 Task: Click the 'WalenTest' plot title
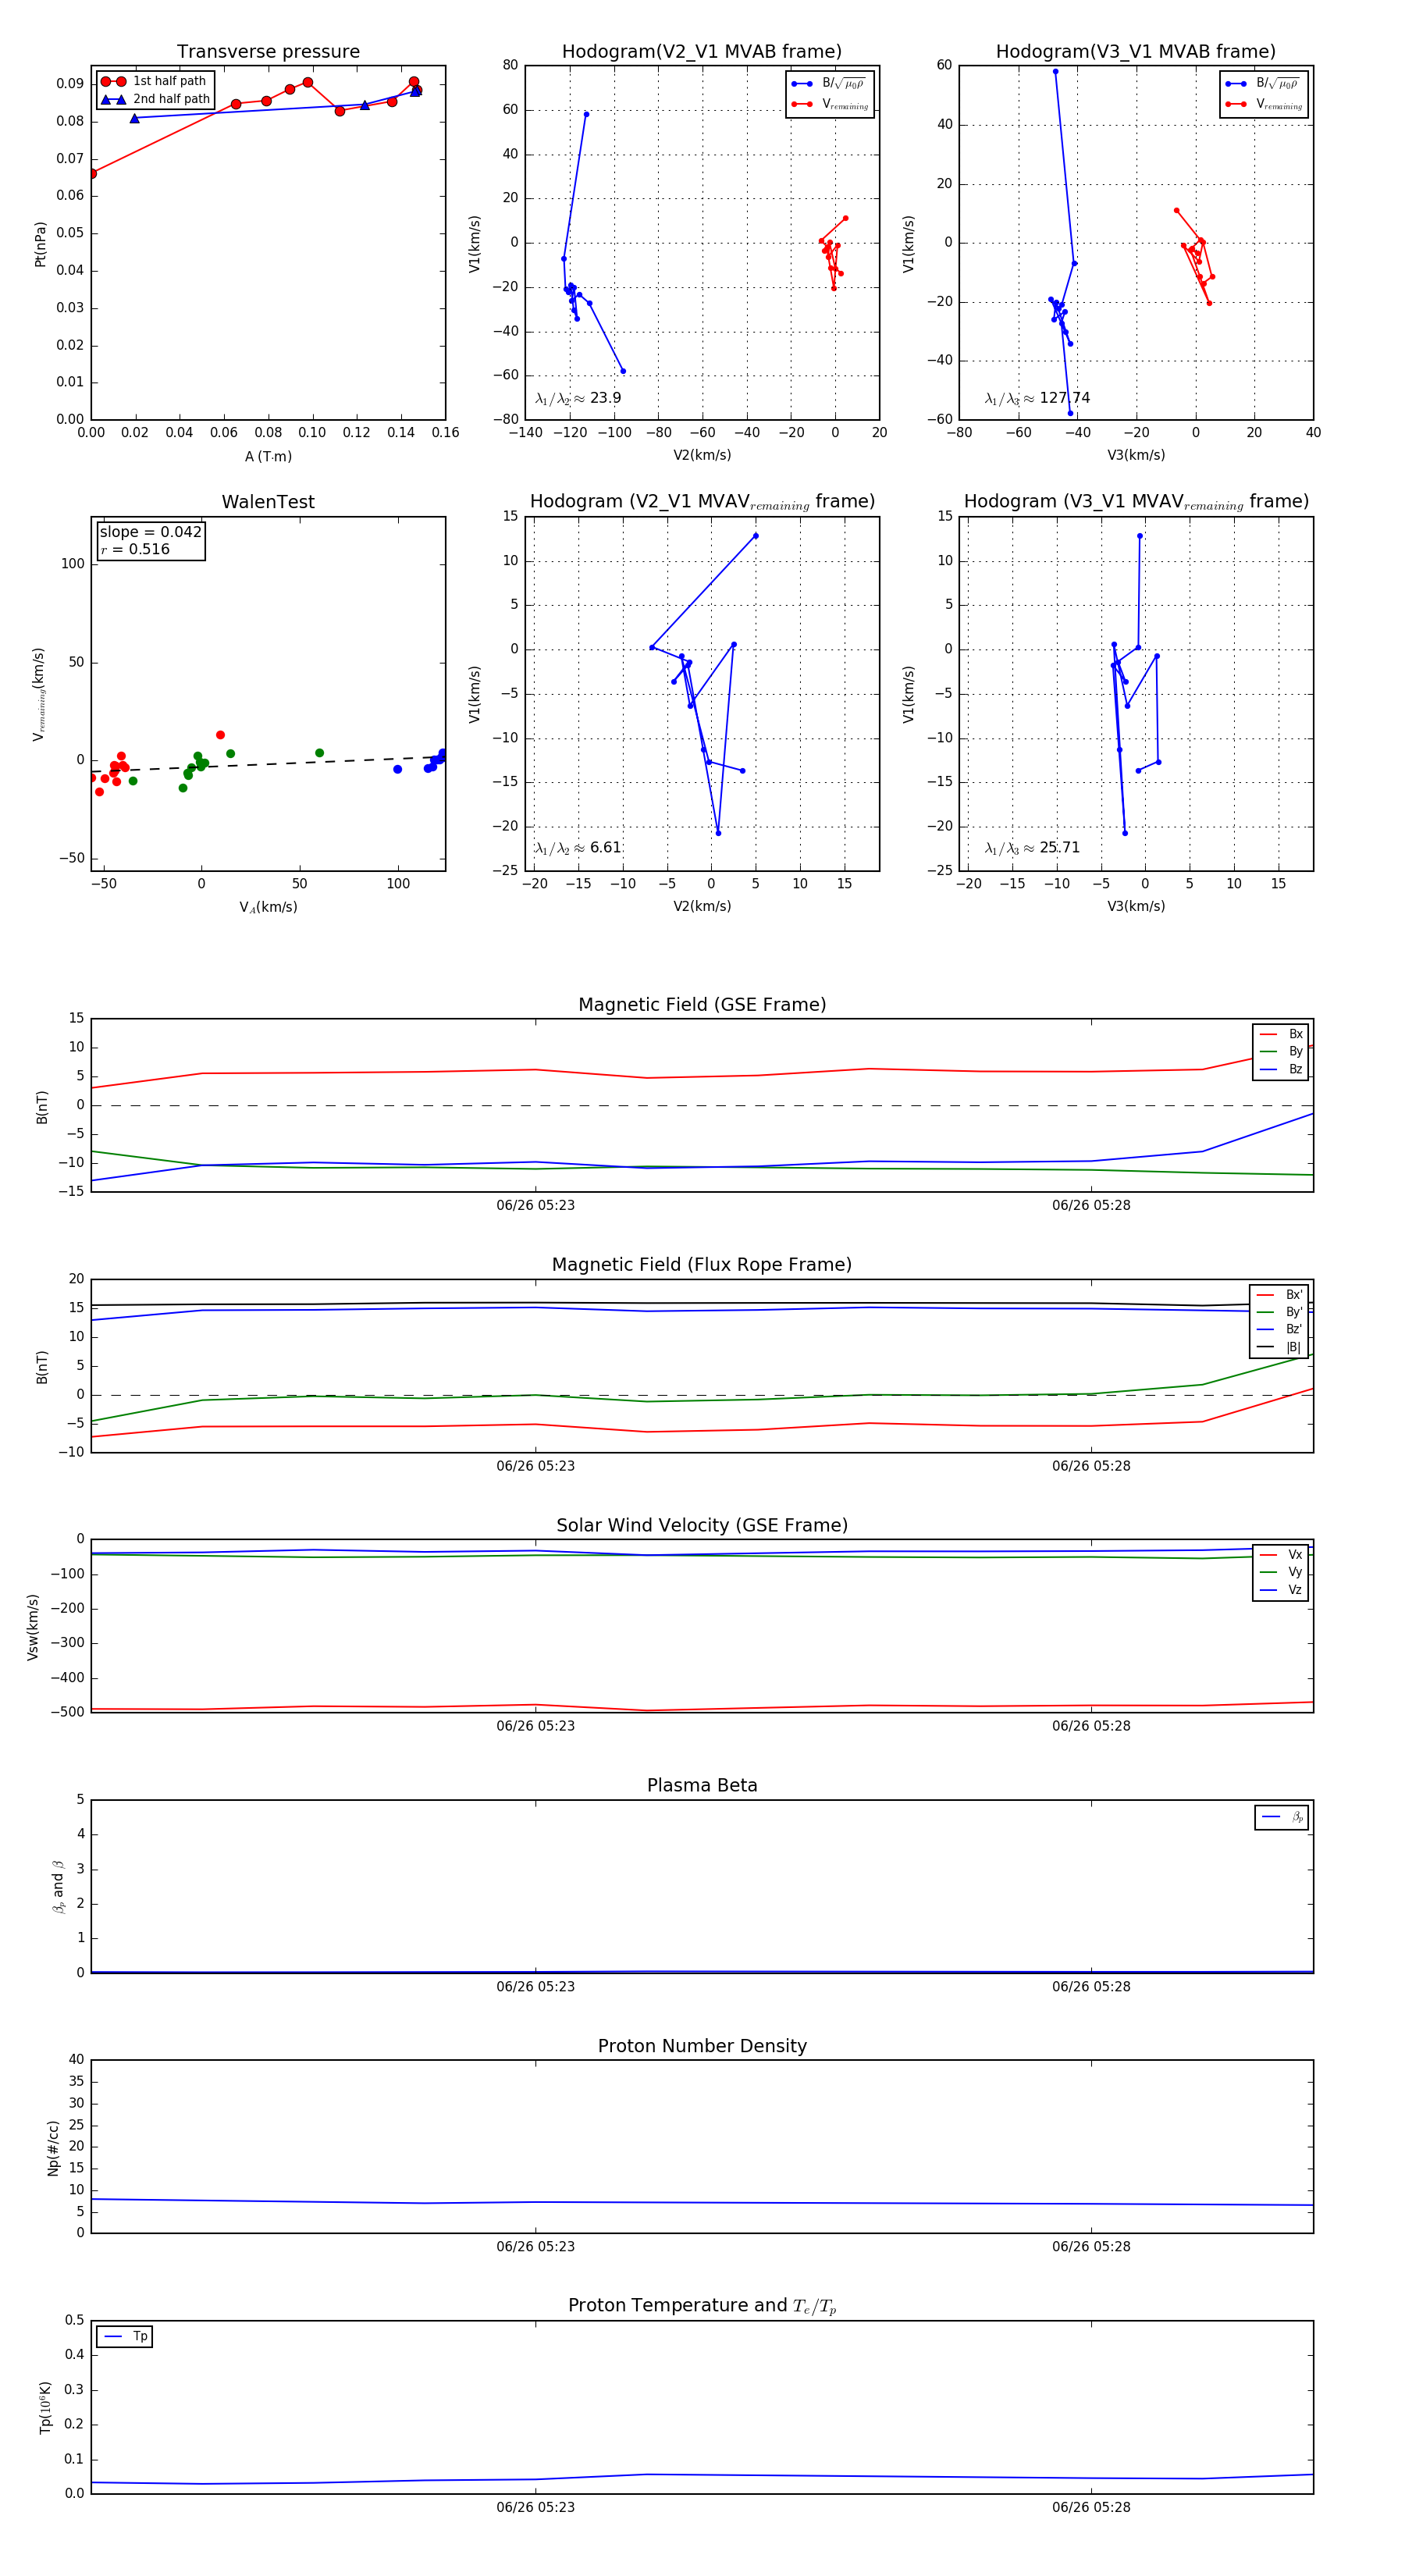(x=268, y=502)
